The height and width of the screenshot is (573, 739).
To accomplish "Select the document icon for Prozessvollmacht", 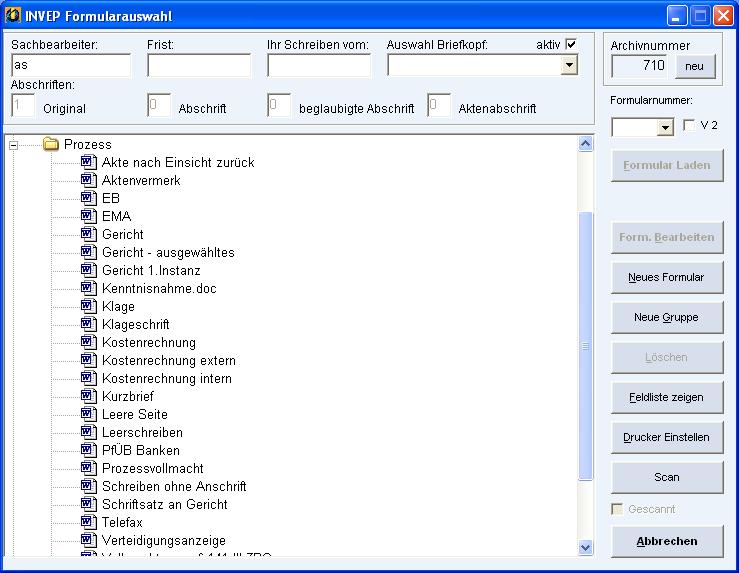I will [x=89, y=468].
